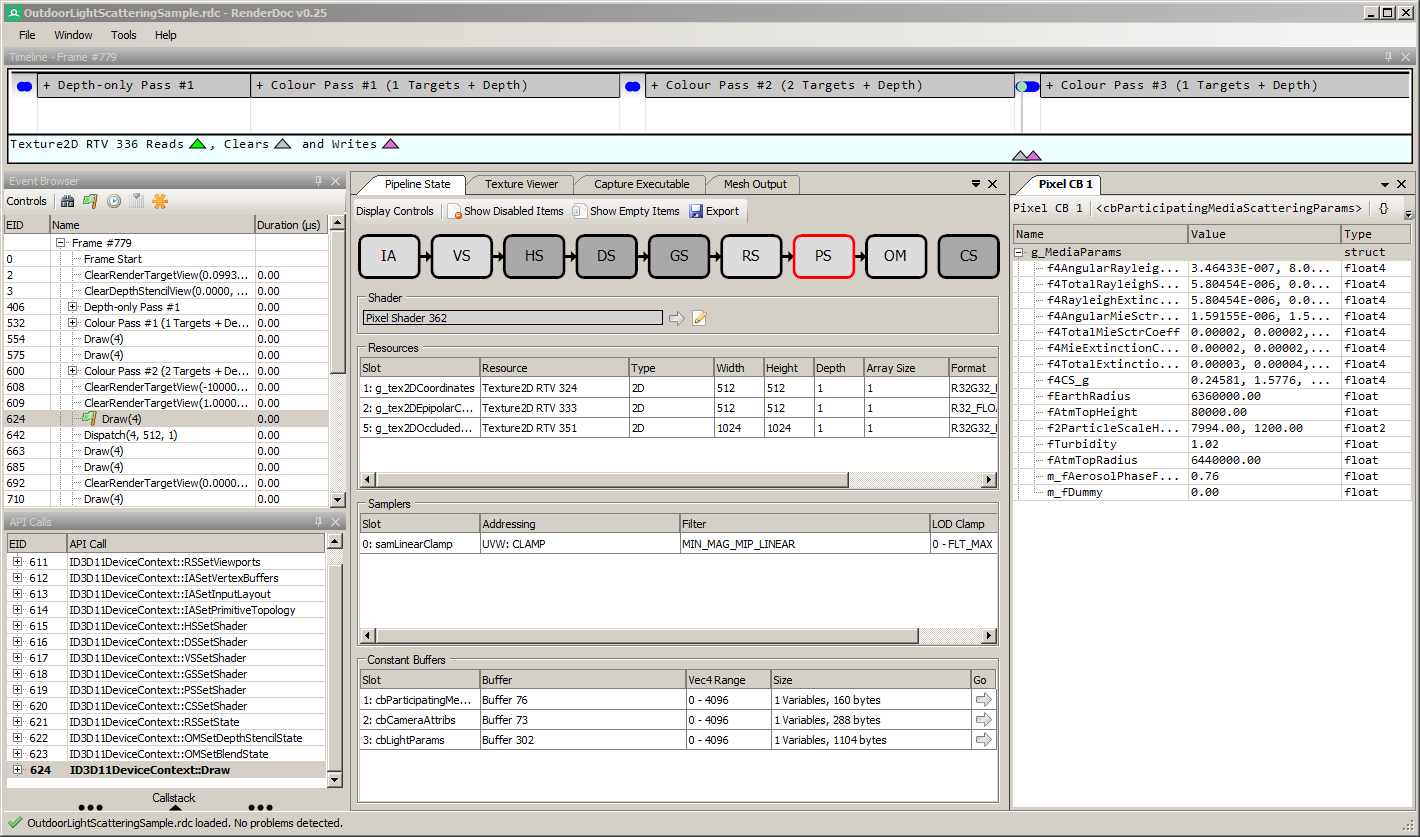Pin the Event Browser panel
The height and width of the screenshot is (837, 1420).
pyautogui.click(x=318, y=181)
